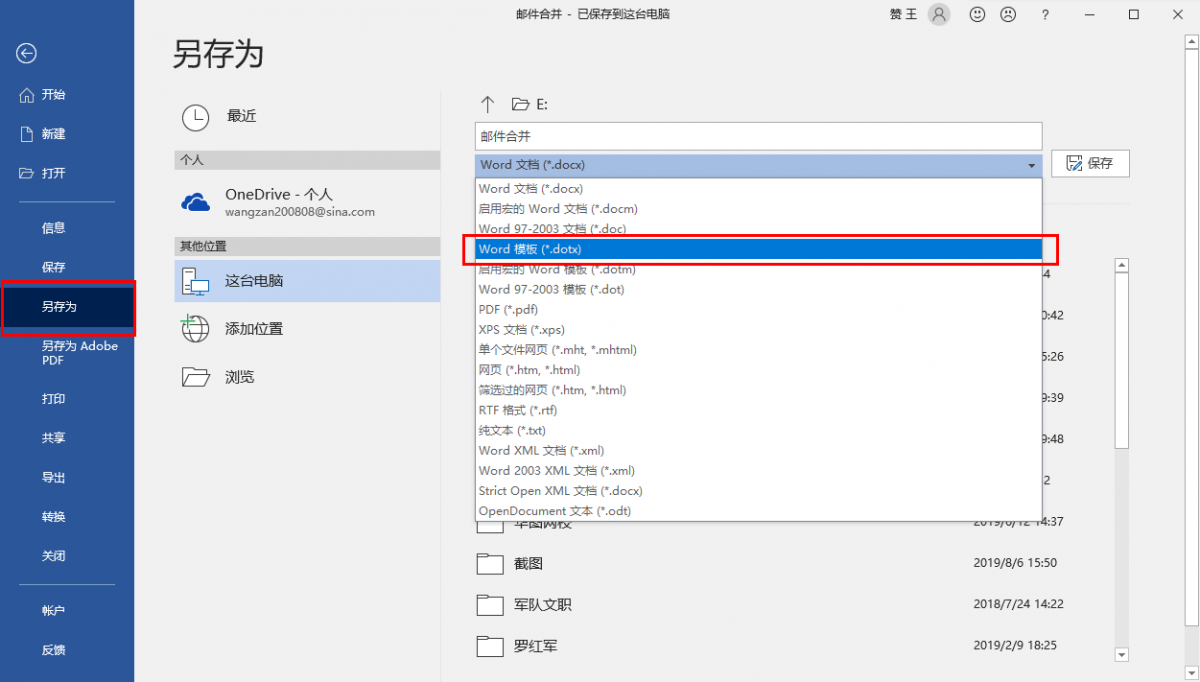The image size is (1200, 682).
Task: Click the file name field 邮件合并
Action: click(758, 136)
